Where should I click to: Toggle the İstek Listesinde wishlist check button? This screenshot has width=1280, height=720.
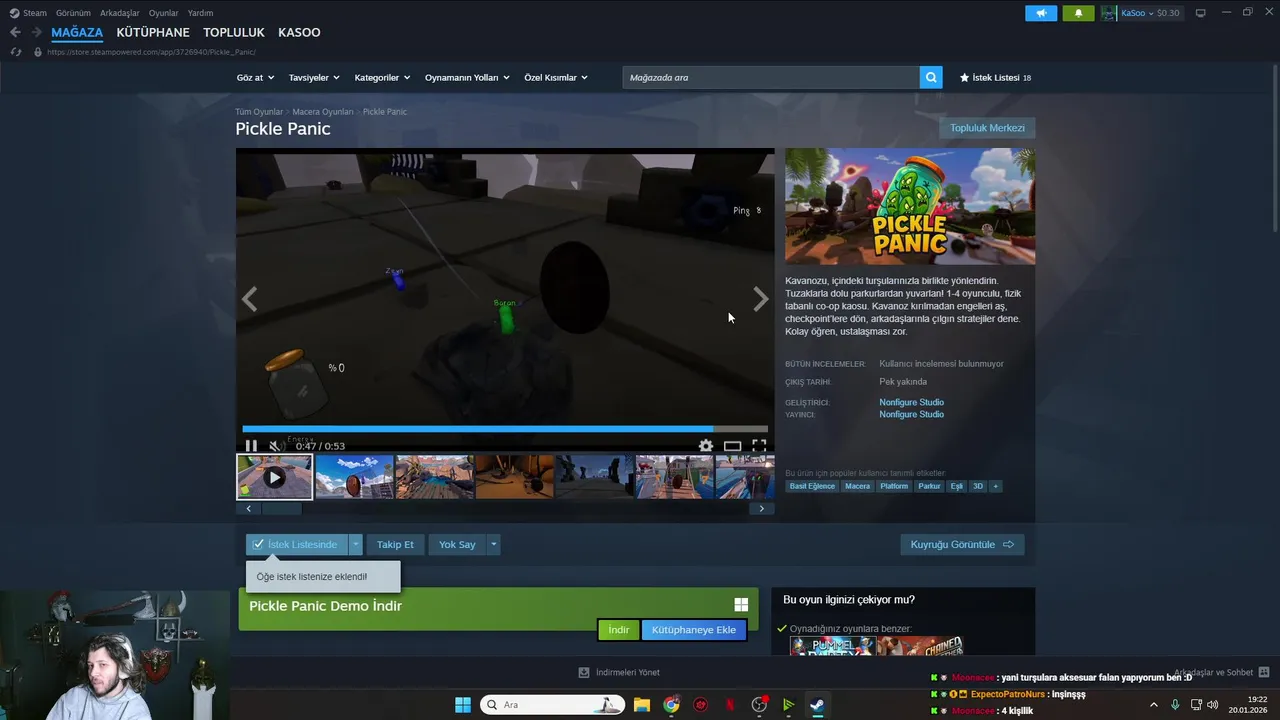[x=297, y=544]
